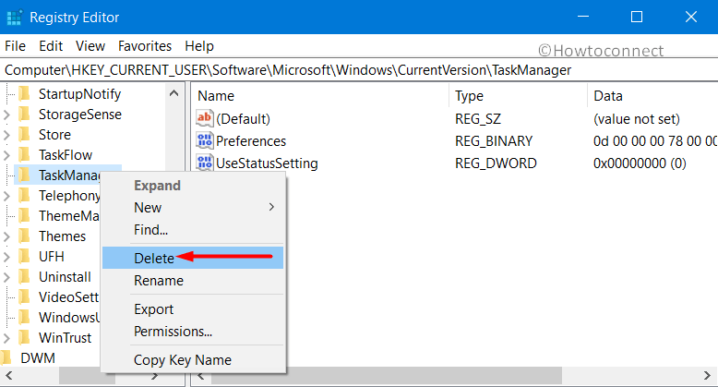Expand the Store key
The height and width of the screenshot is (387, 718).
[x=7, y=135]
